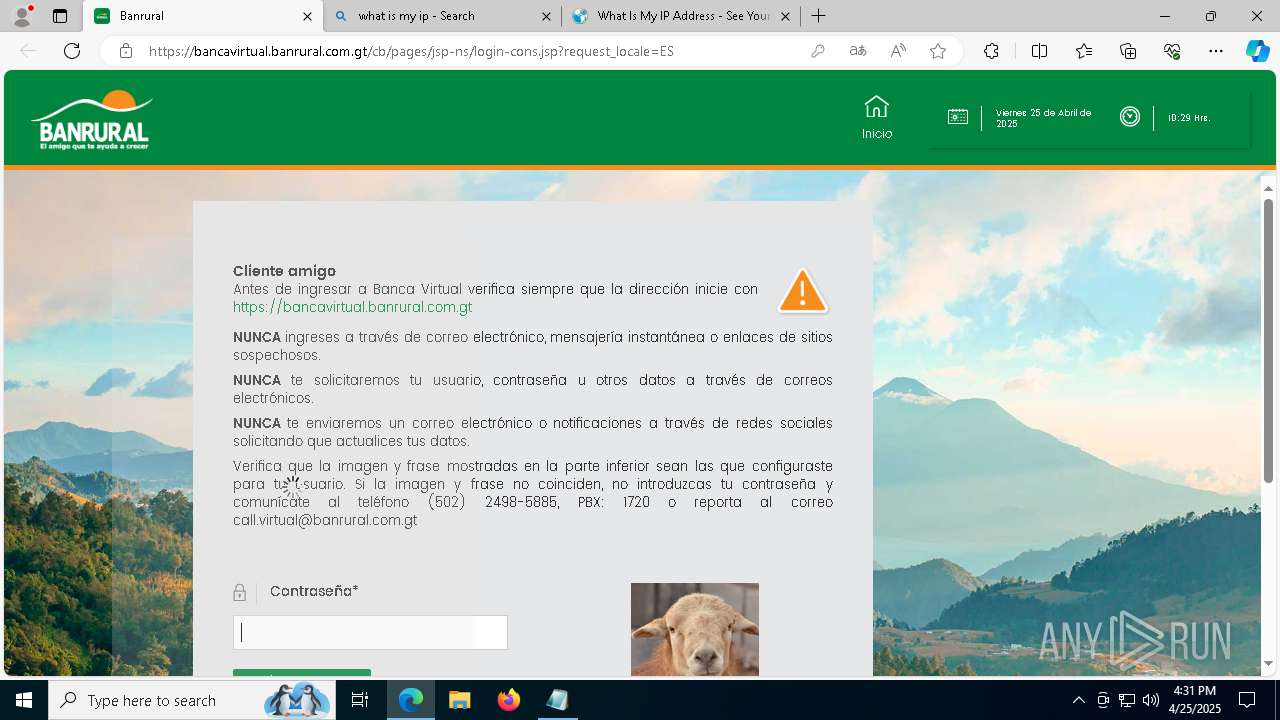Viewport: 1280px width, 720px height.
Task: Click the green button below password field
Action: click(x=302, y=673)
